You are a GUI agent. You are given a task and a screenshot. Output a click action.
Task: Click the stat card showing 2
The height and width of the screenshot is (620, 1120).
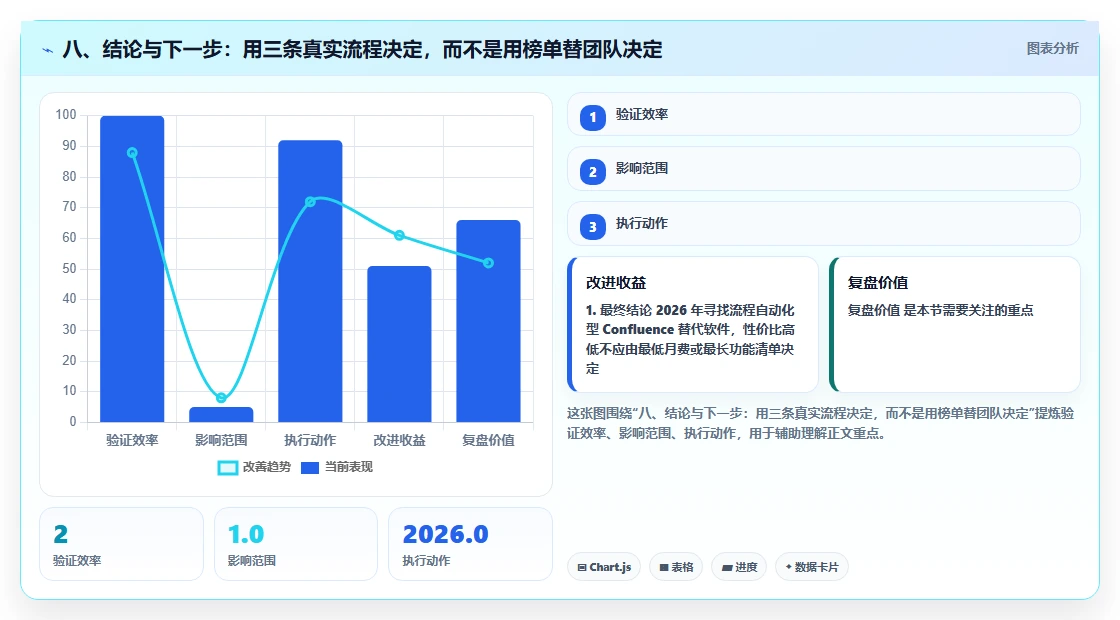(x=121, y=544)
